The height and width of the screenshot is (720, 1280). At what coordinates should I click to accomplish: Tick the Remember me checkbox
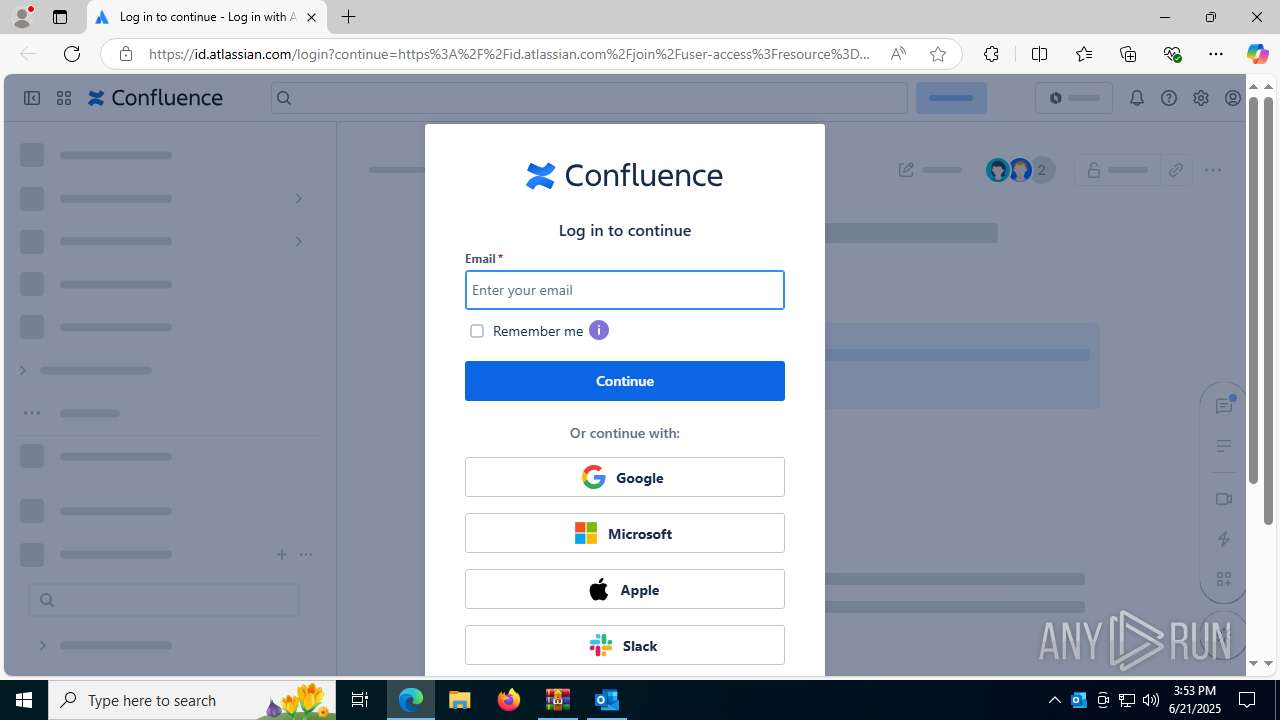(x=477, y=331)
